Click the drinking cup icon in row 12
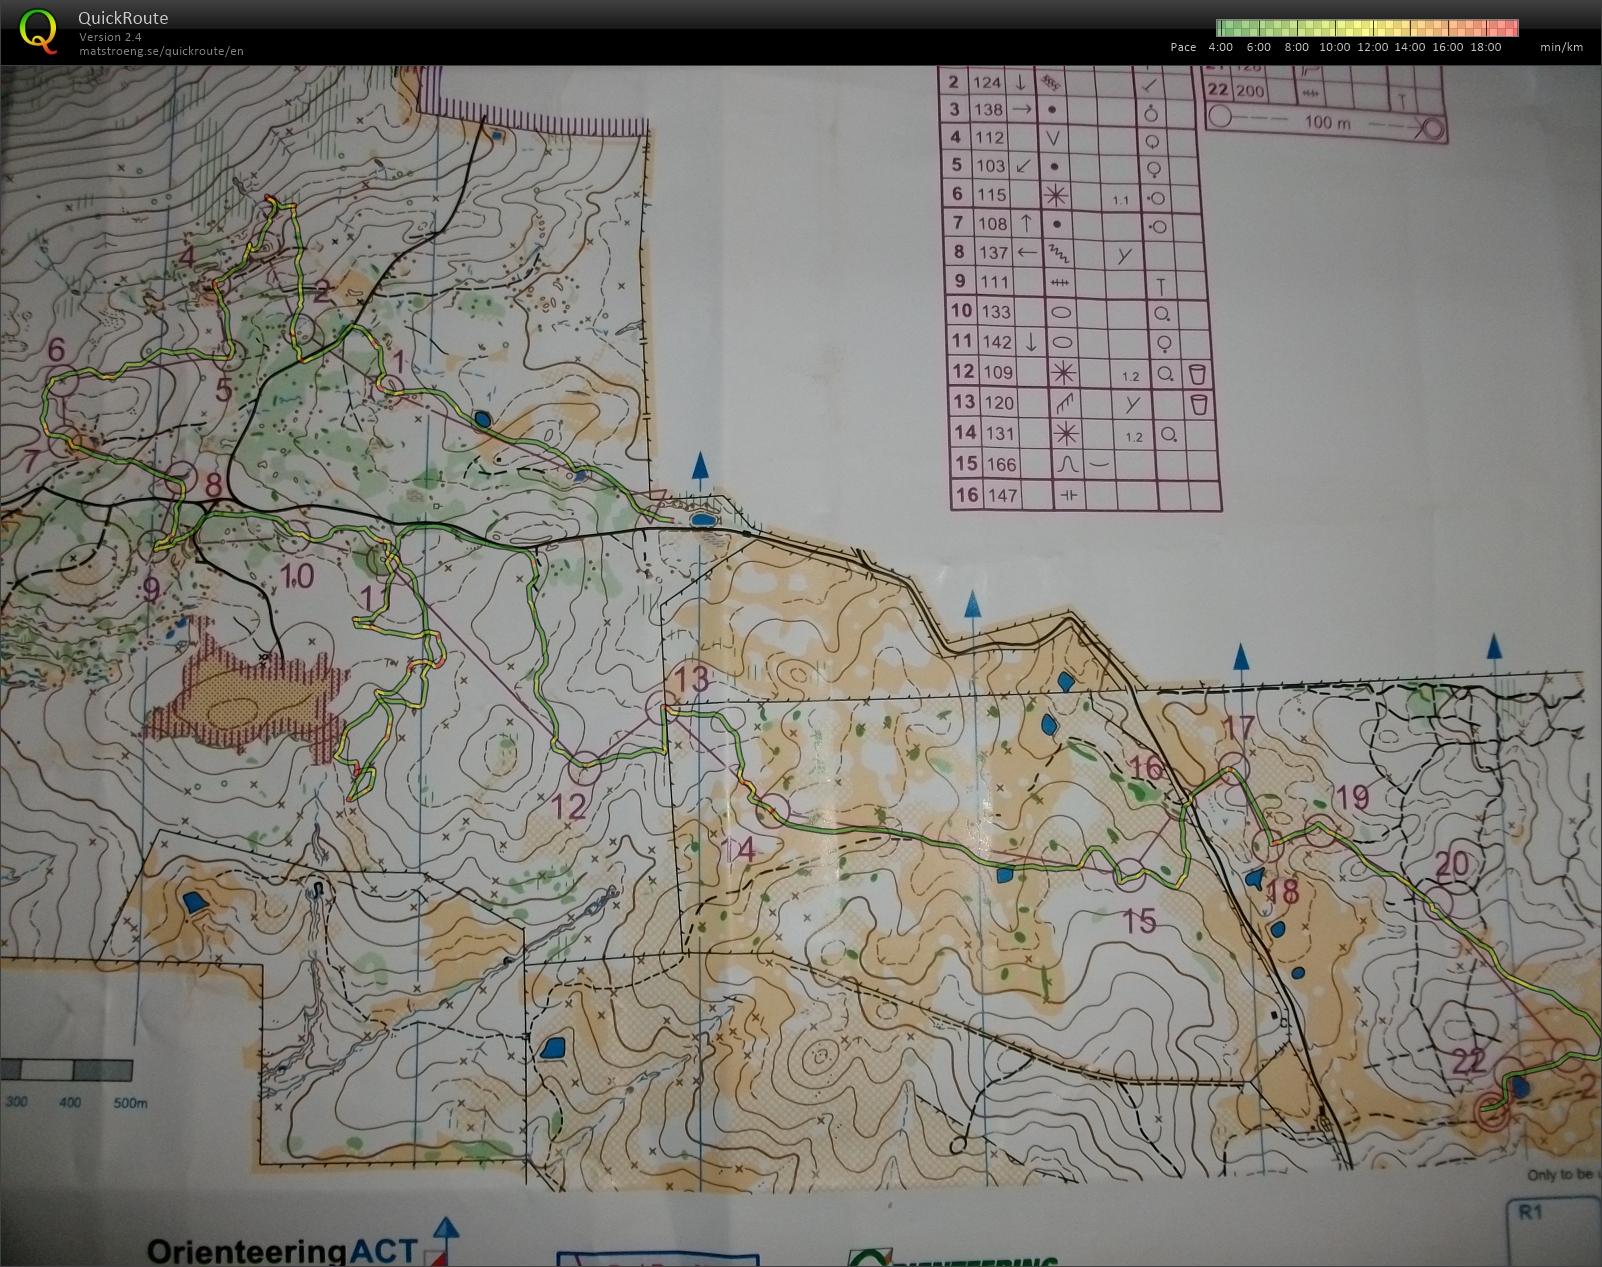1602x1267 pixels. tap(1198, 374)
